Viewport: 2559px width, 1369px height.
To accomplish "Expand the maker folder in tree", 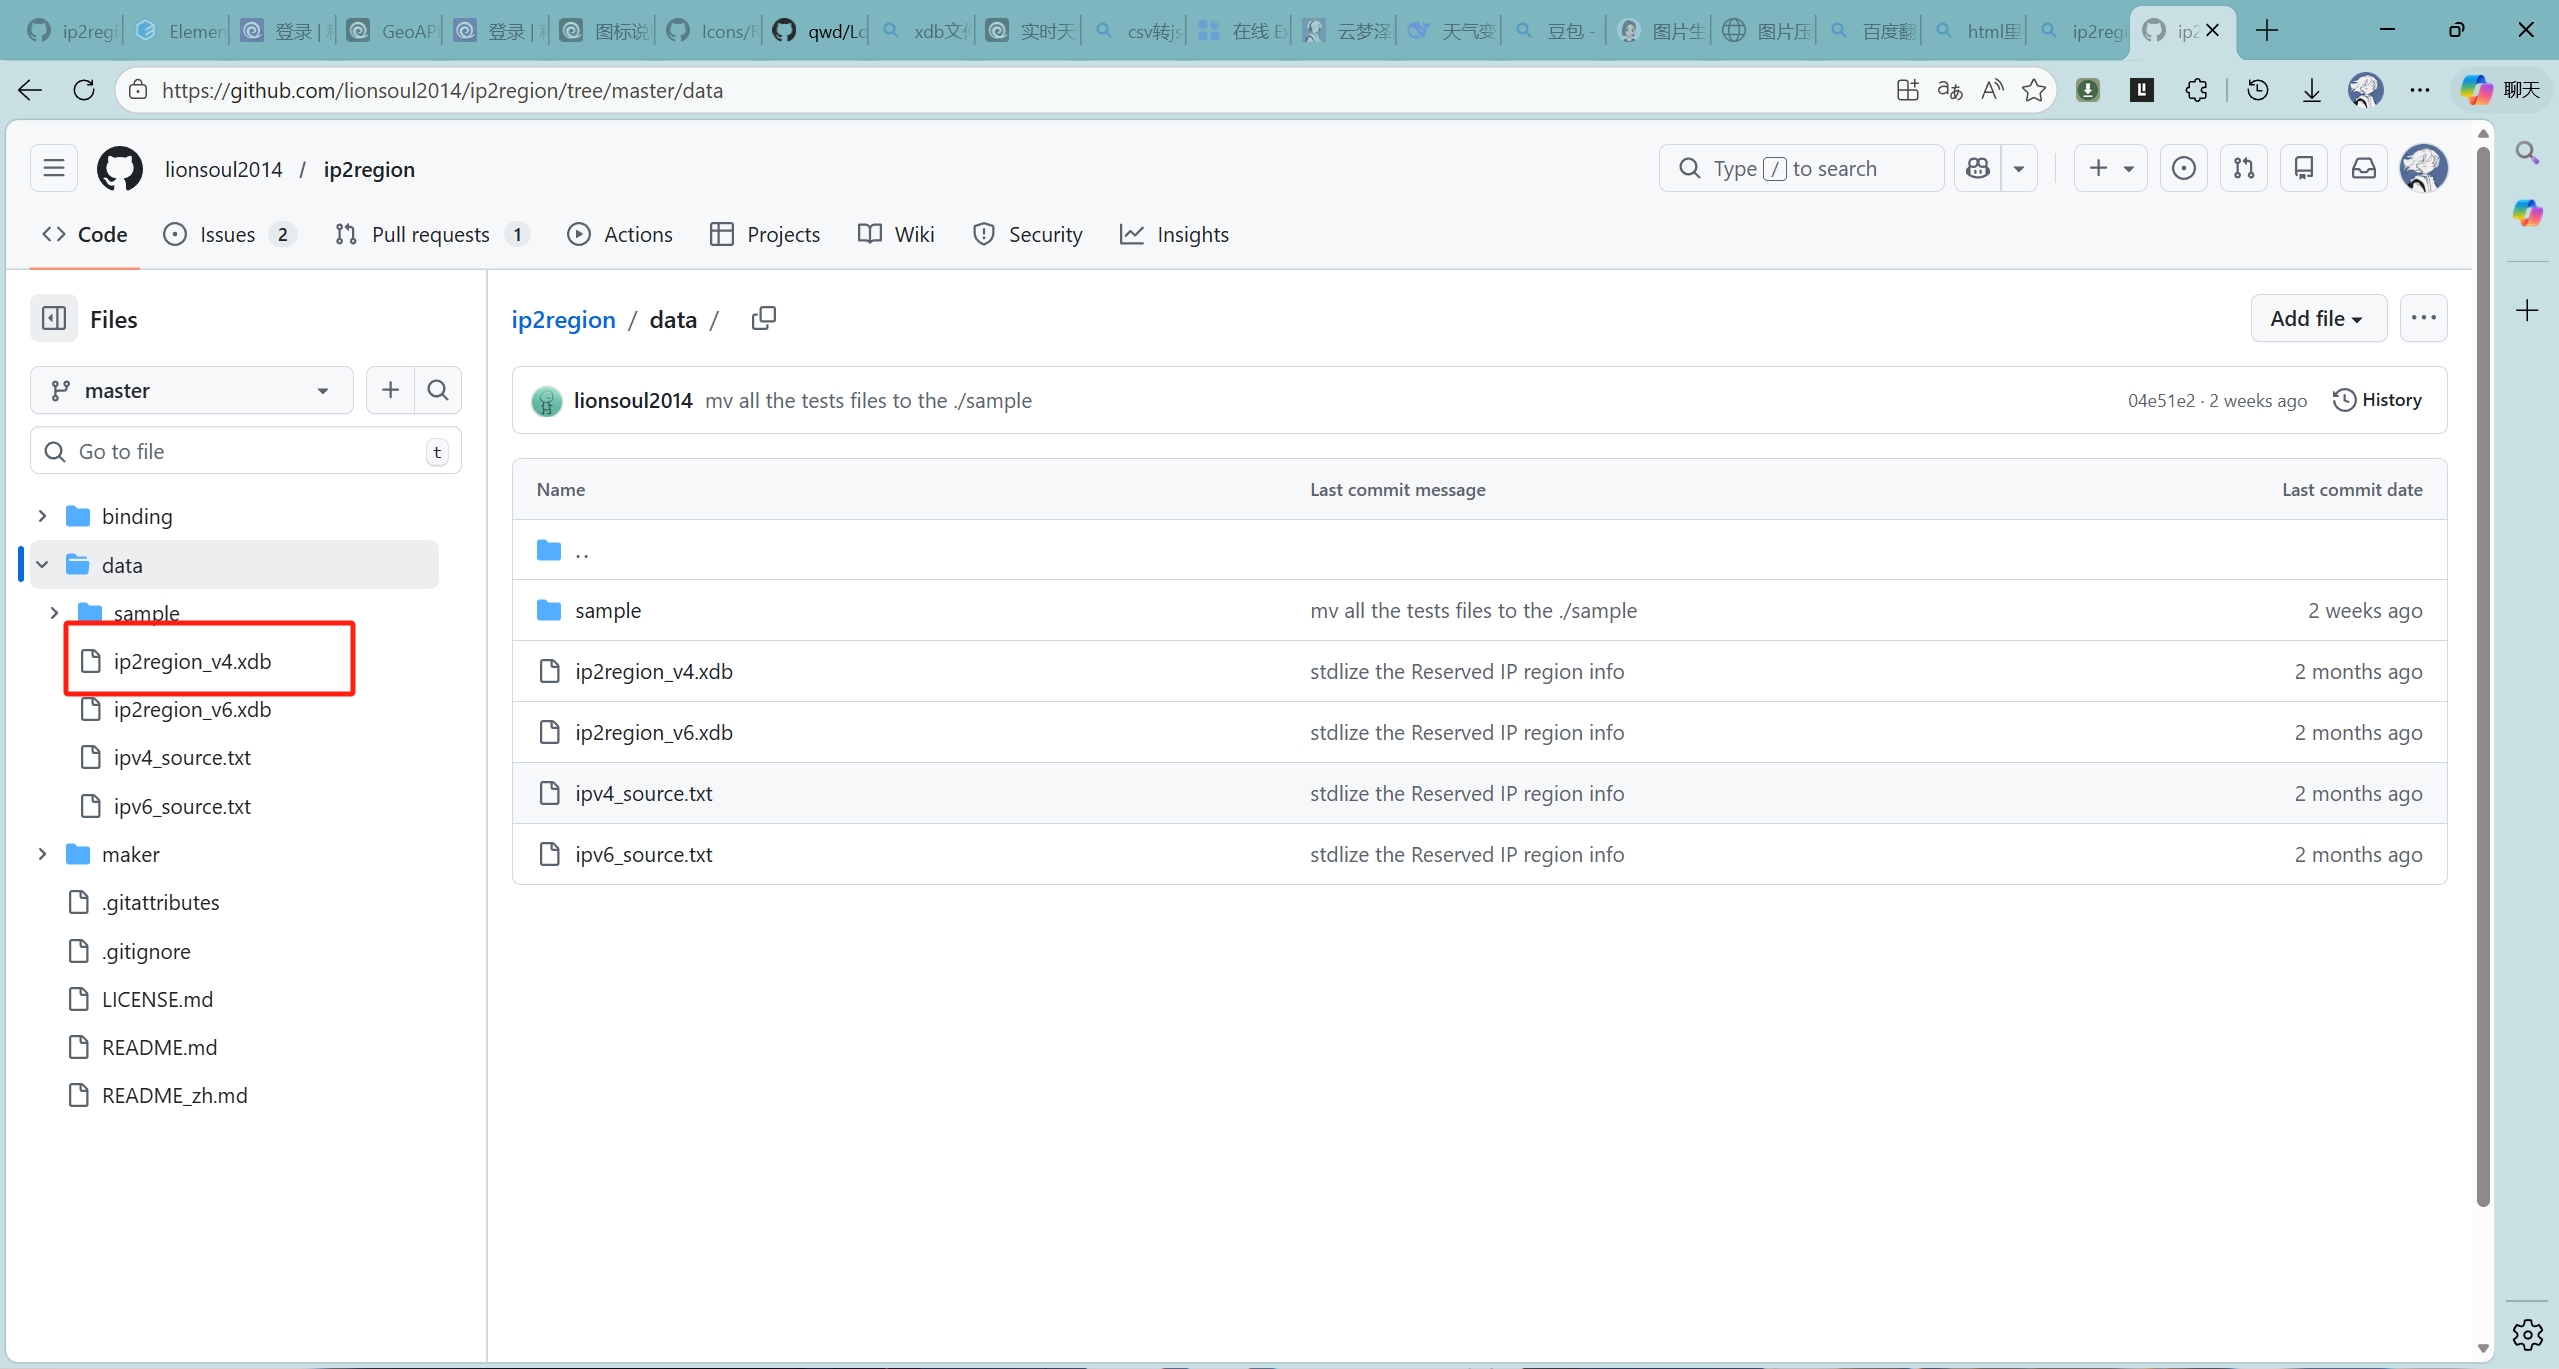I will point(42,854).
